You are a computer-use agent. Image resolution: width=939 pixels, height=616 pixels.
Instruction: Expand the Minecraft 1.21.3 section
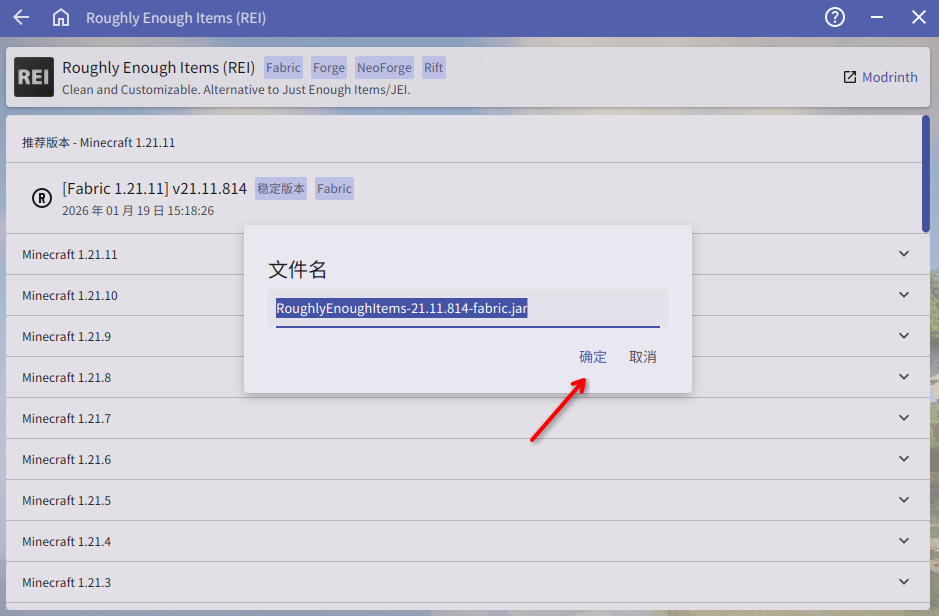click(904, 583)
